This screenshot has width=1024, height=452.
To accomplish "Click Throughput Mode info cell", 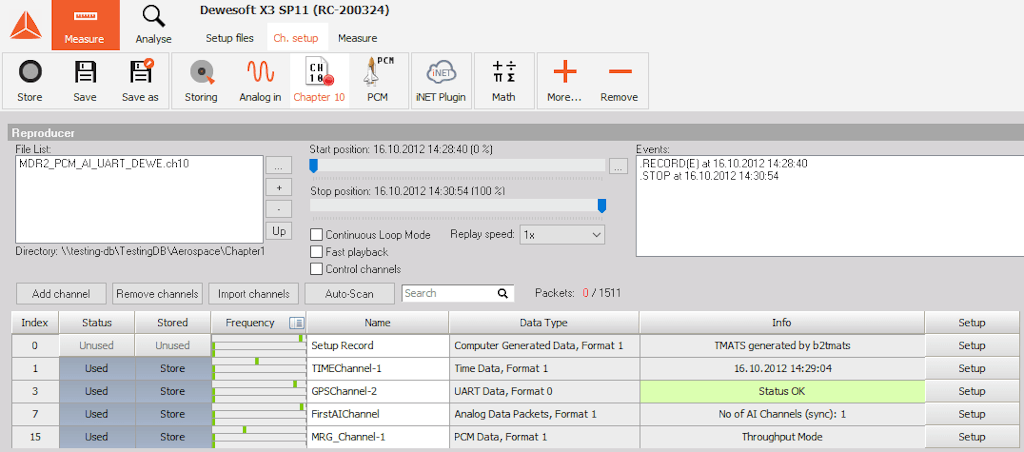I will [x=782, y=437].
